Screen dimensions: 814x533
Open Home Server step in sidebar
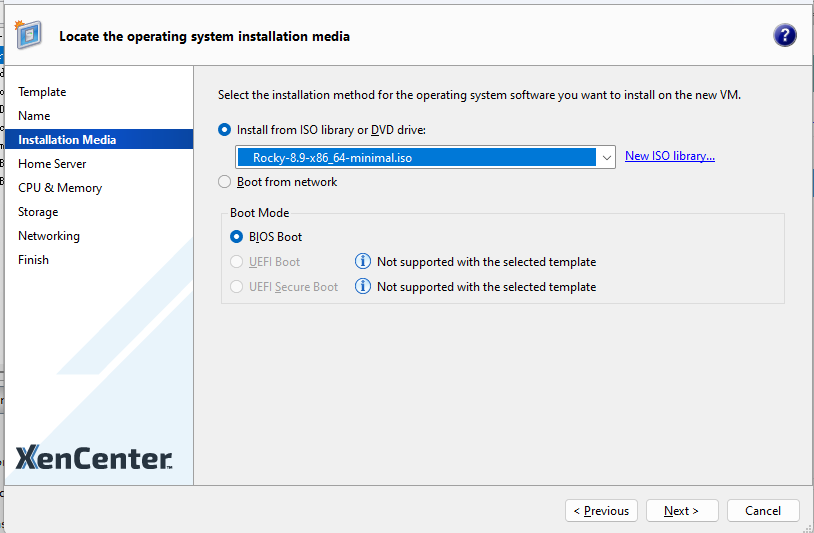tap(52, 164)
